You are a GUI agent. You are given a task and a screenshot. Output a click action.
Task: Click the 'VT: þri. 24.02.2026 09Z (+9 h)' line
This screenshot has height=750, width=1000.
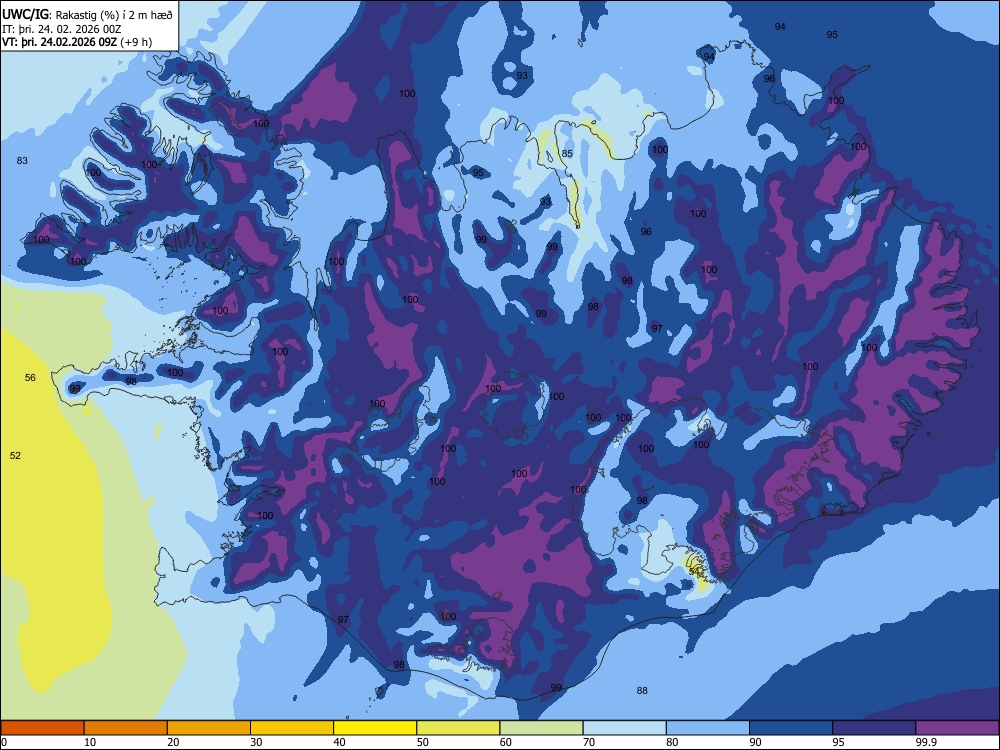pos(77,42)
